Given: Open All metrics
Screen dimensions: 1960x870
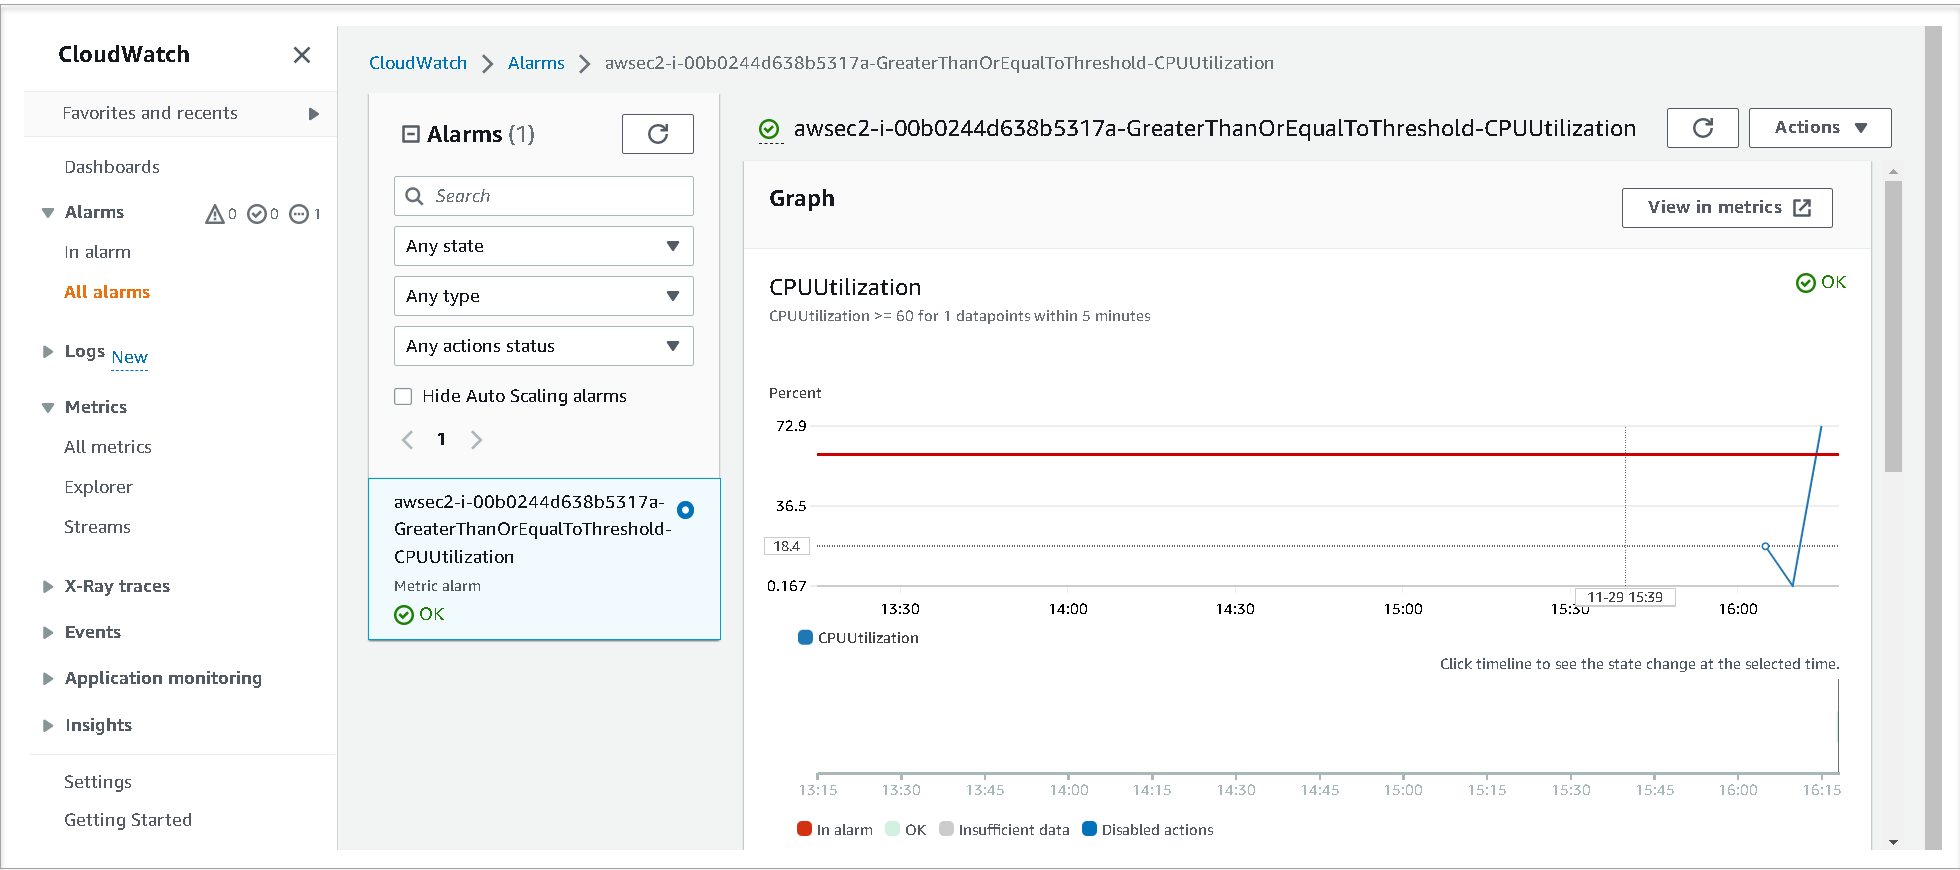Looking at the screenshot, I should pos(108,447).
